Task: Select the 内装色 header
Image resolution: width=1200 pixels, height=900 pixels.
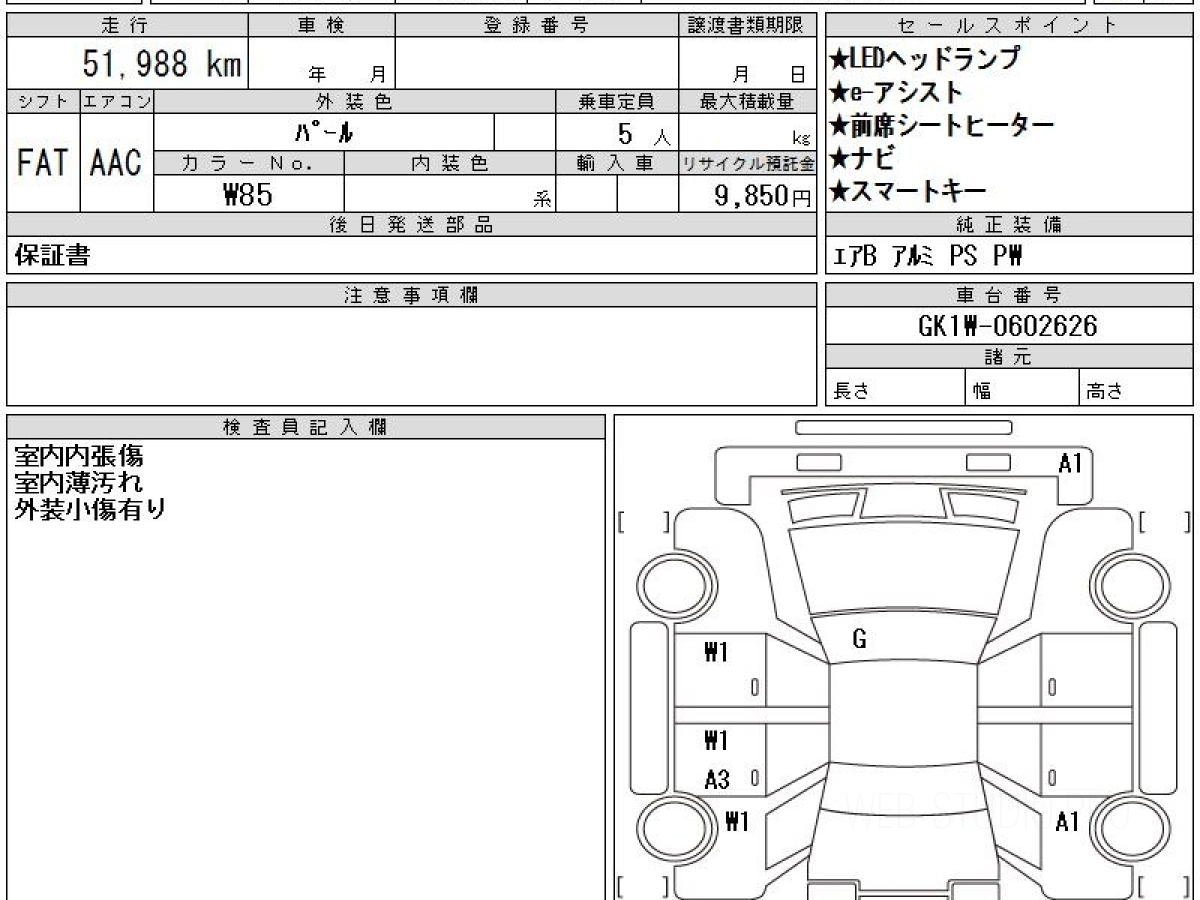Action: pyautogui.click(x=450, y=163)
